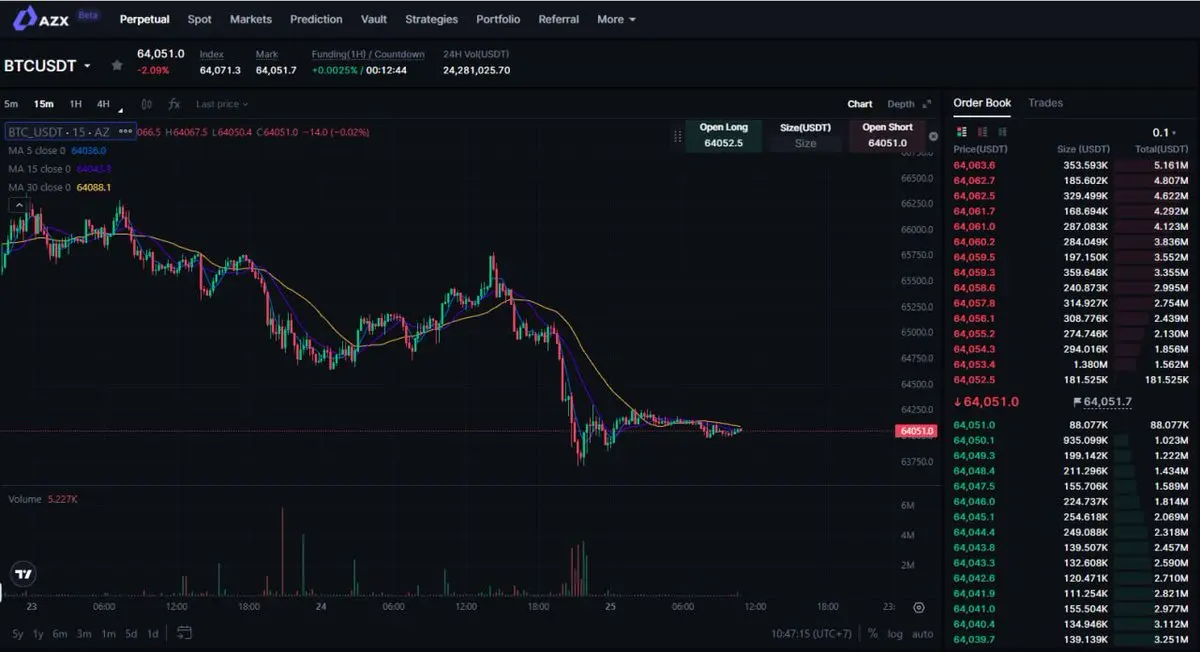This screenshot has width=1200, height=652.
Task: Open the go-to-date calendar icon
Action: pyautogui.click(x=184, y=633)
